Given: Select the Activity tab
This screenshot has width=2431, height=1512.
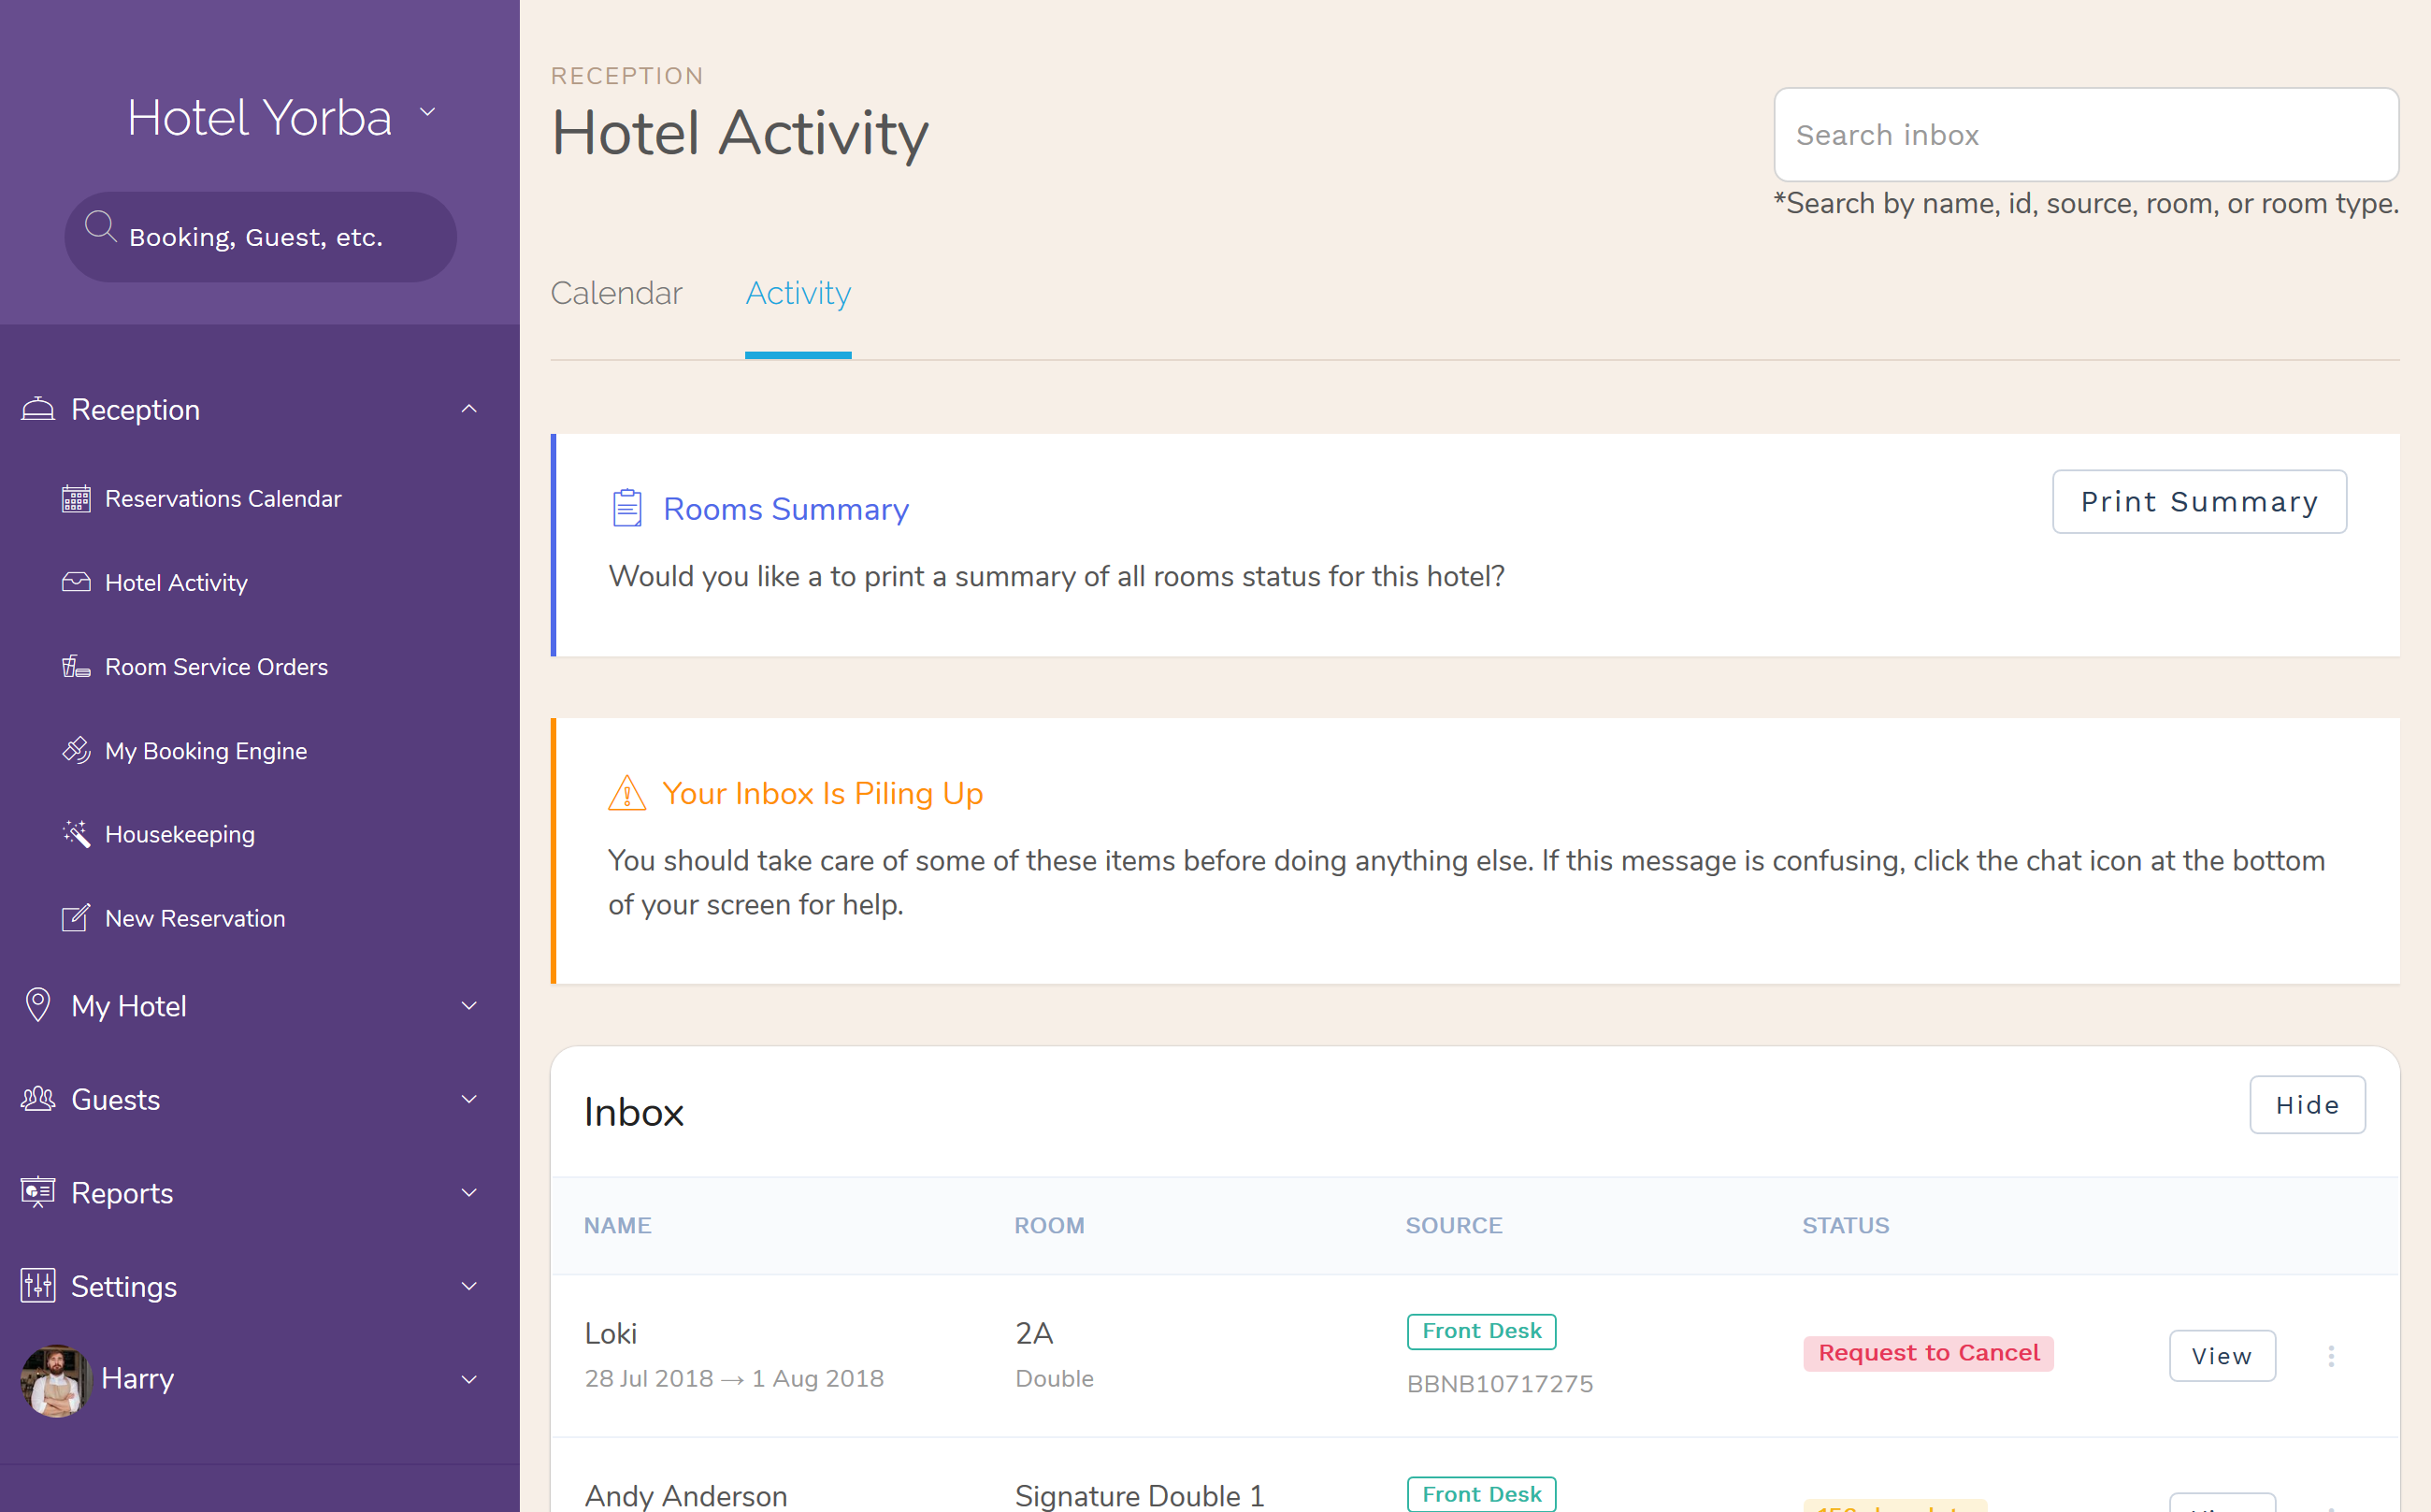Looking at the screenshot, I should (x=798, y=293).
